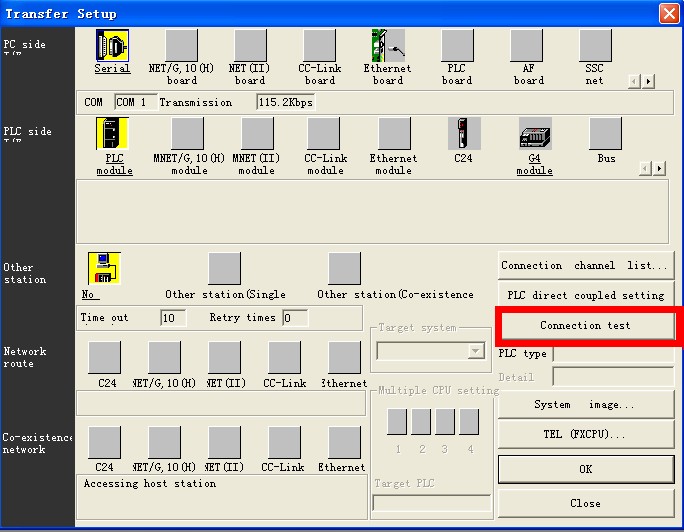This screenshot has width=684, height=532.
Task: Select the CC-Link board icon
Action: point(319,46)
